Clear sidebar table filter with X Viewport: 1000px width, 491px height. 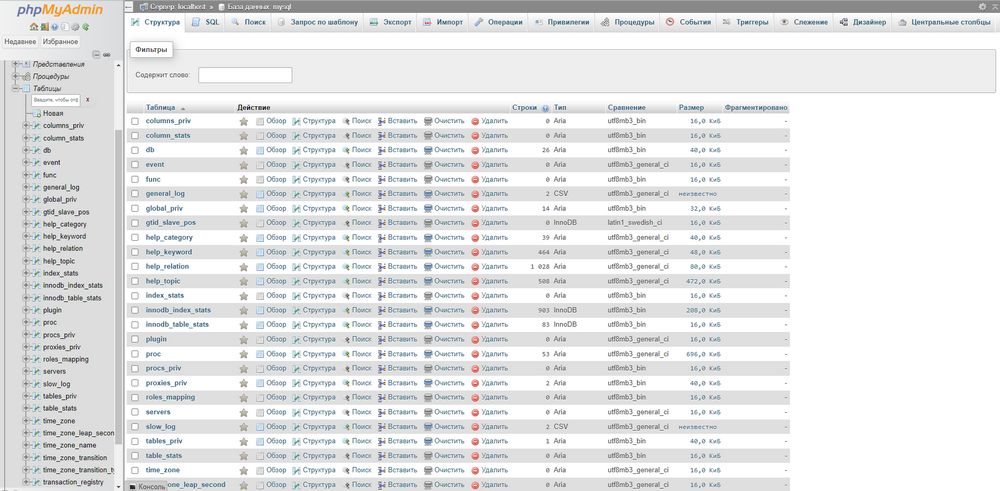pyautogui.click(x=88, y=100)
